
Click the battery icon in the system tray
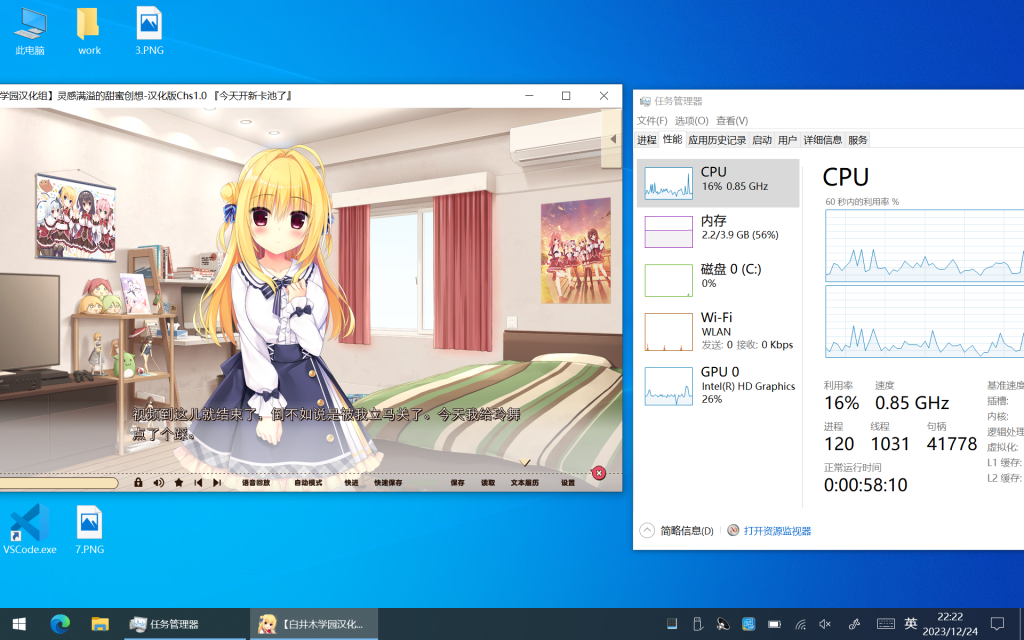coord(775,624)
